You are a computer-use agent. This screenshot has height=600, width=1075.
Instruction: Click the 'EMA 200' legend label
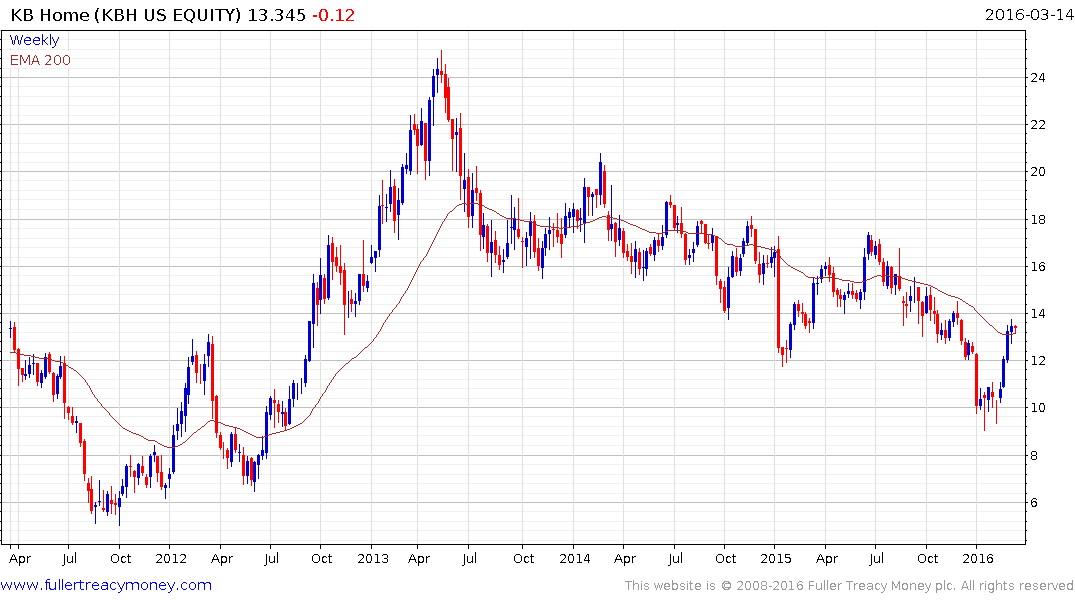(40, 60)
